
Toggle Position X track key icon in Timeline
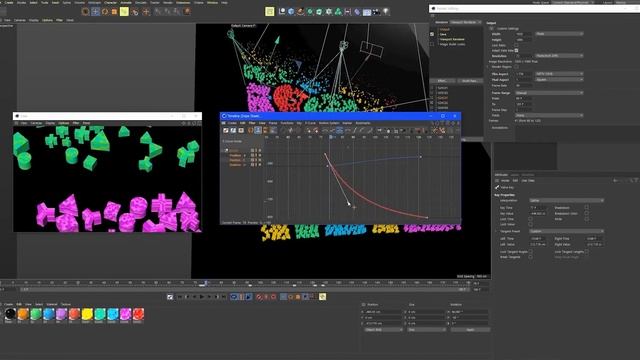point(252,156)
